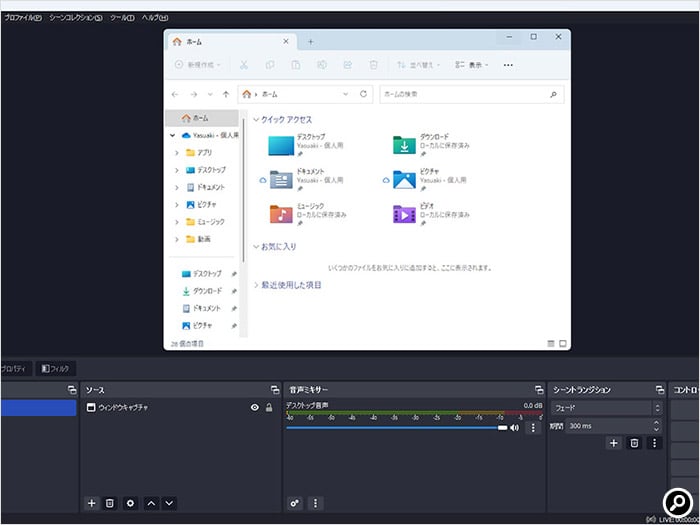Open the プロファイル menu
700x525 pixels.
tap(22, 18)
